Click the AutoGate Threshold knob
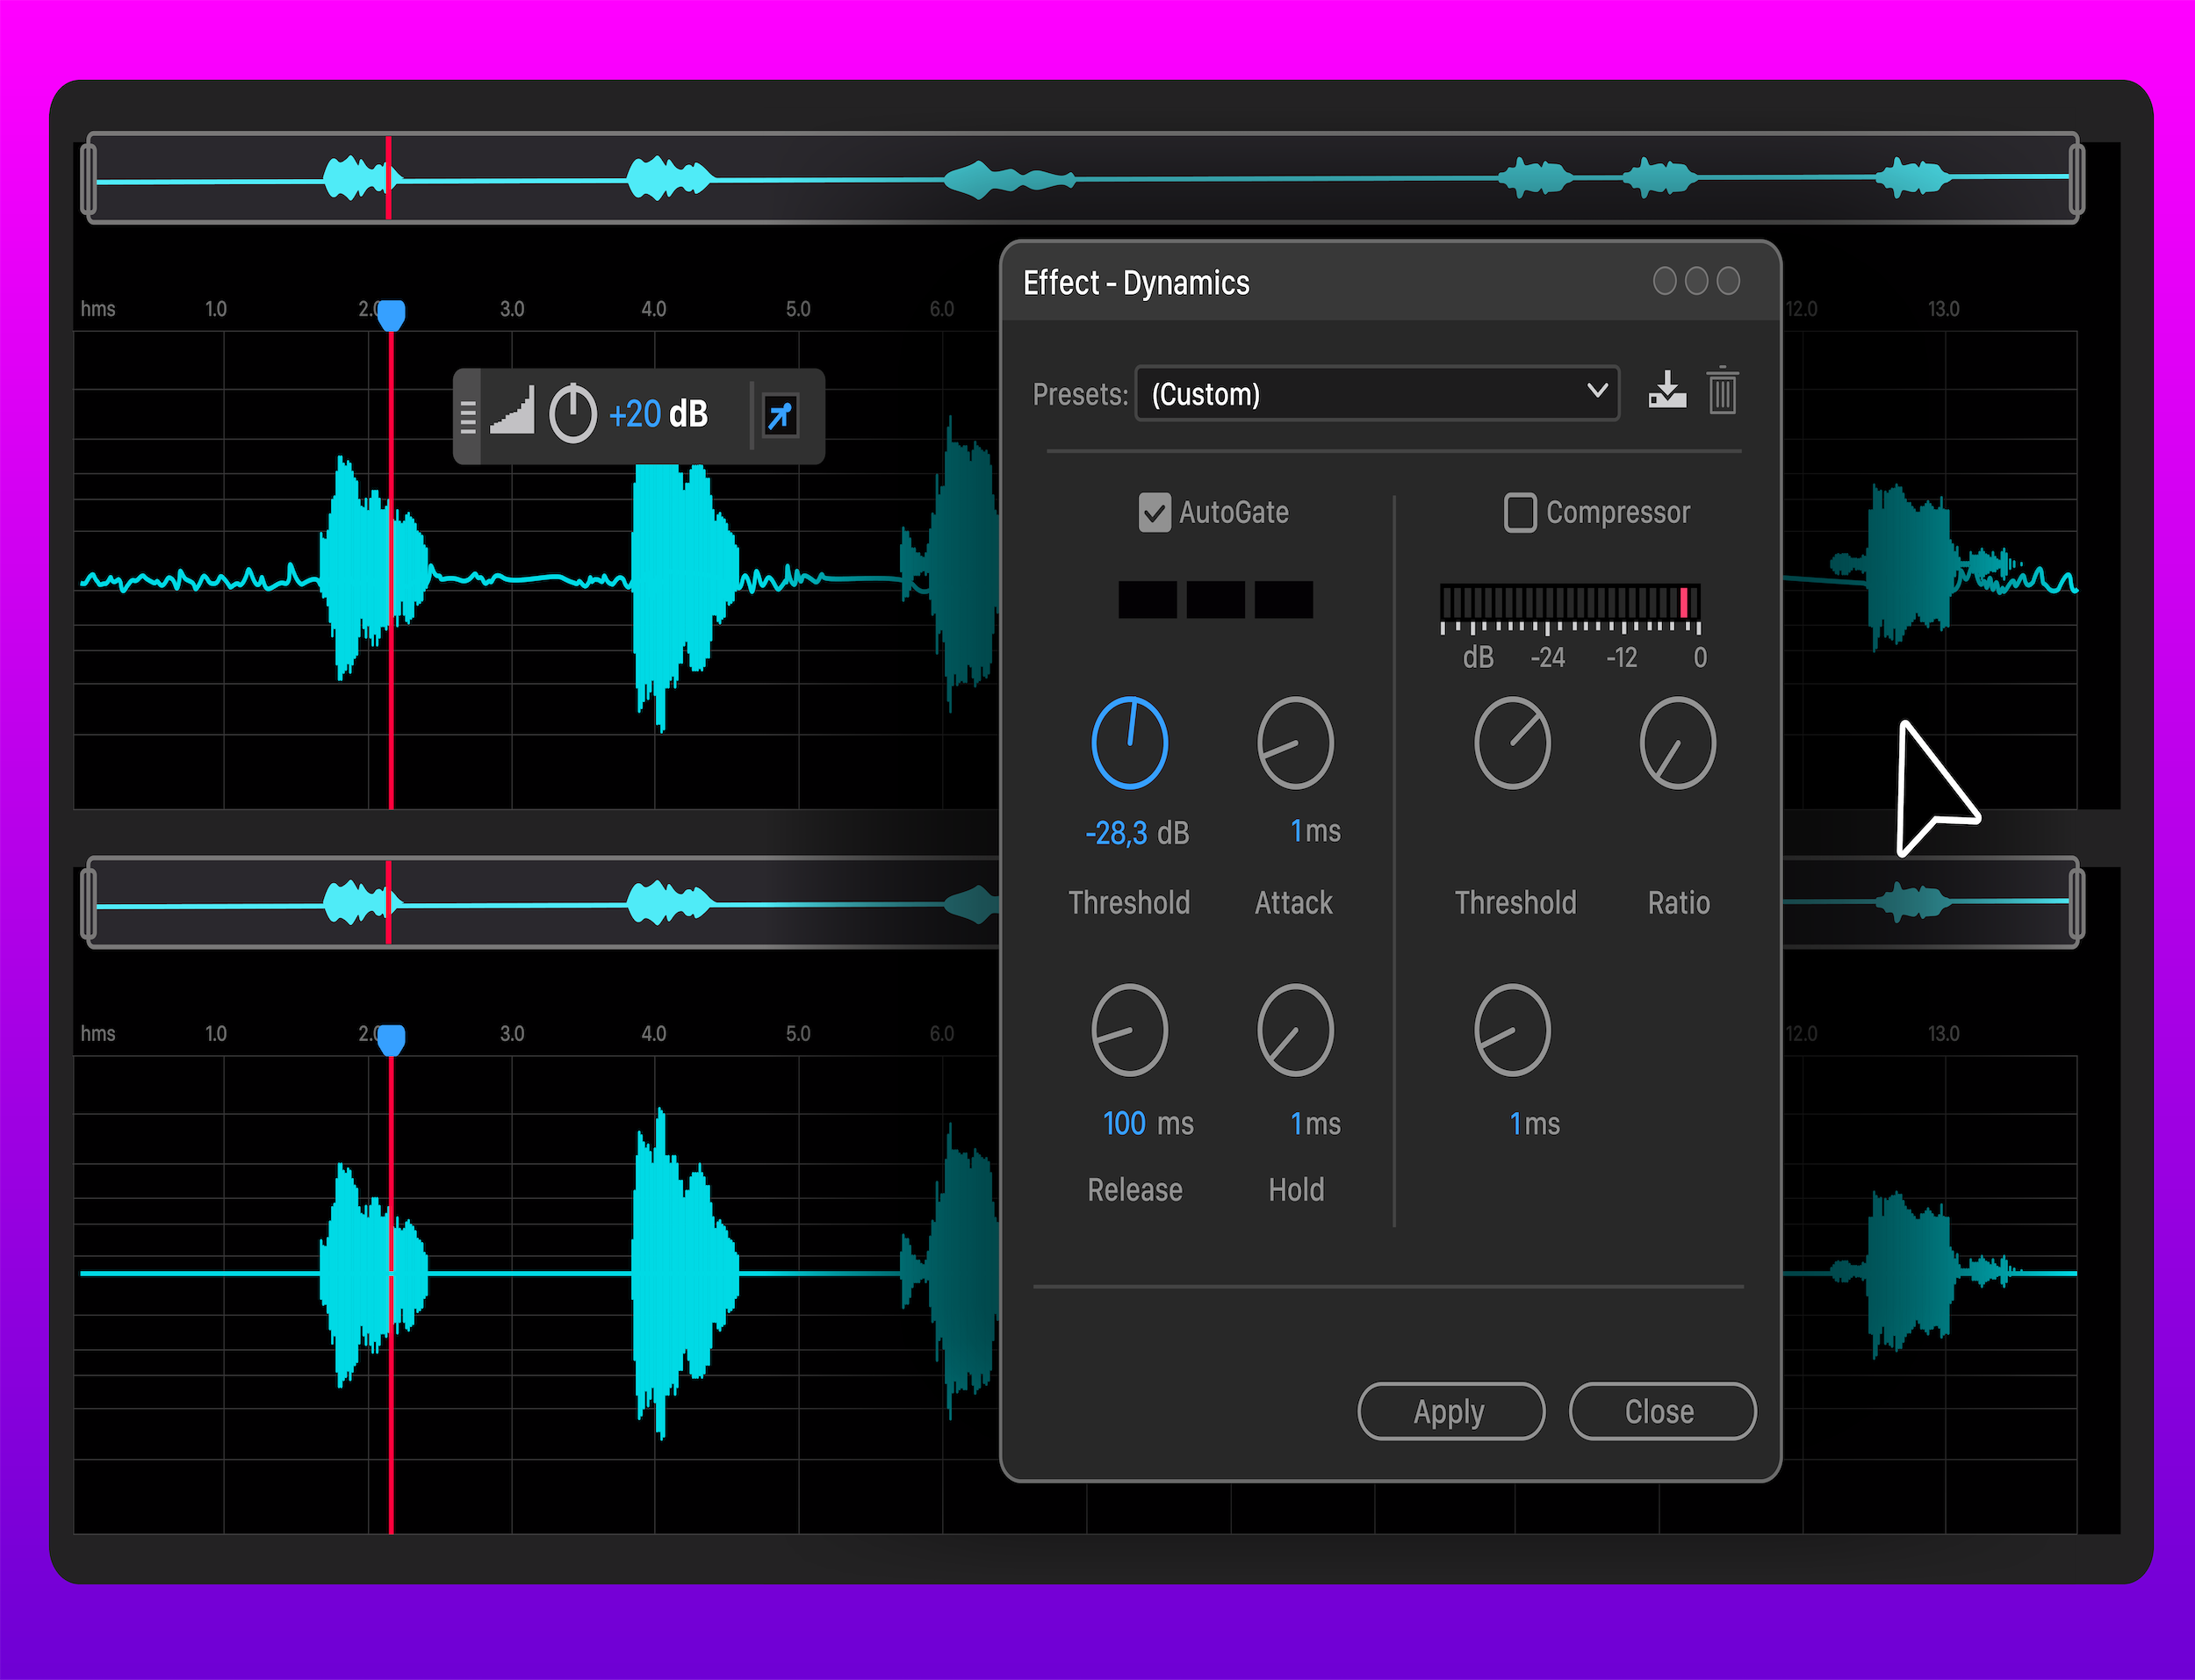The image size is (2195, 1680). (x=1130, y=743)
